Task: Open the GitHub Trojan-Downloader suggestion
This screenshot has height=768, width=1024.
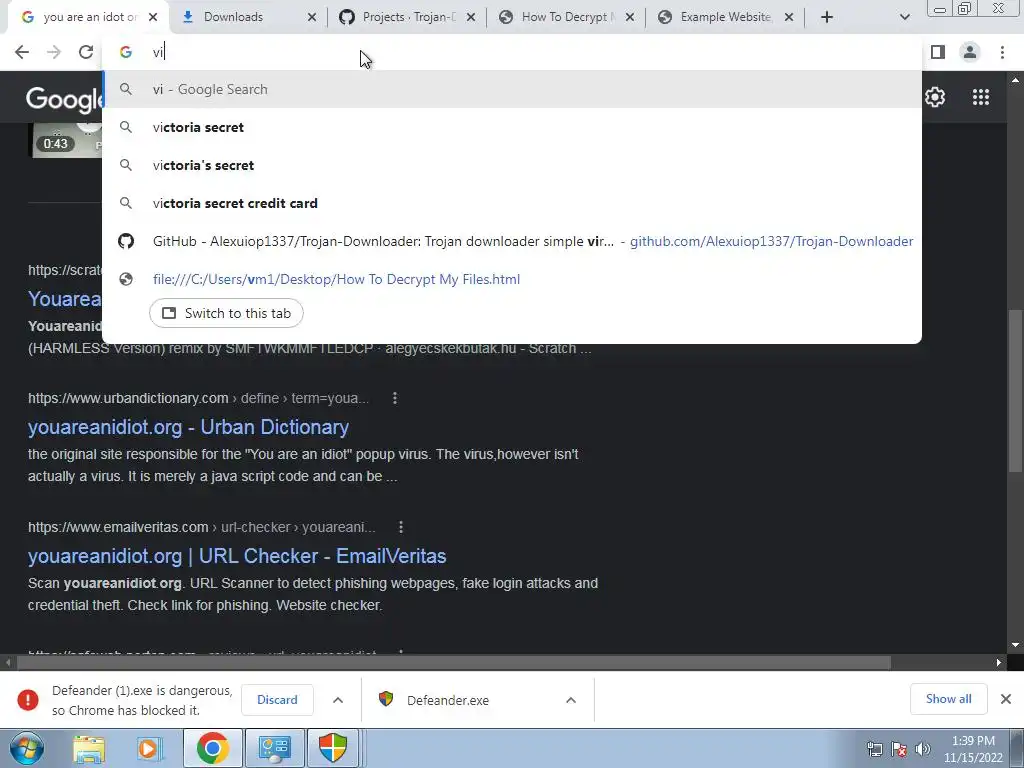Action: click(512, 241)
